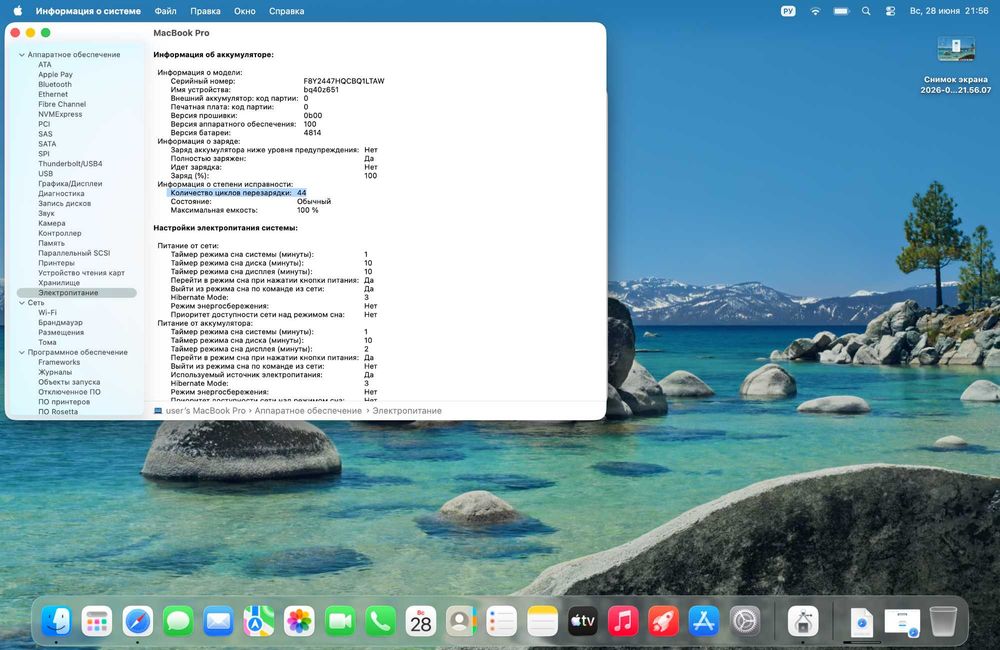Open Messages app in Dock

[x=178, y=621]
